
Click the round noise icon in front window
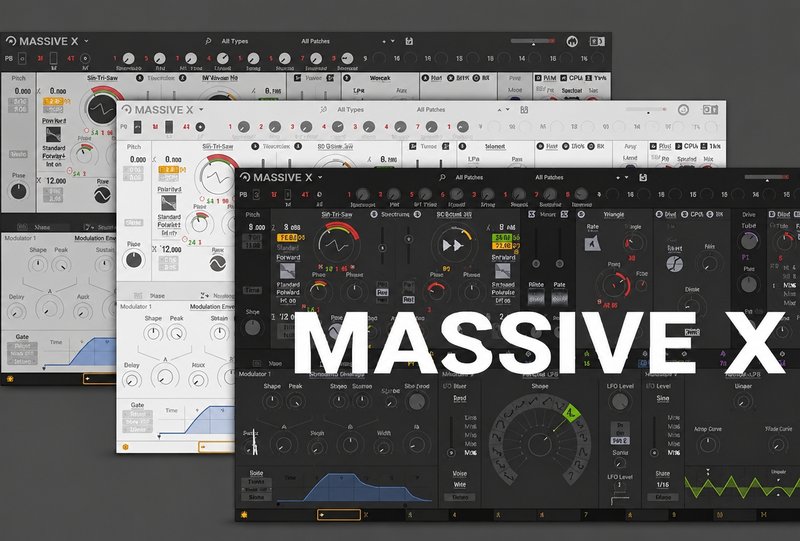[x=674, y=263]
